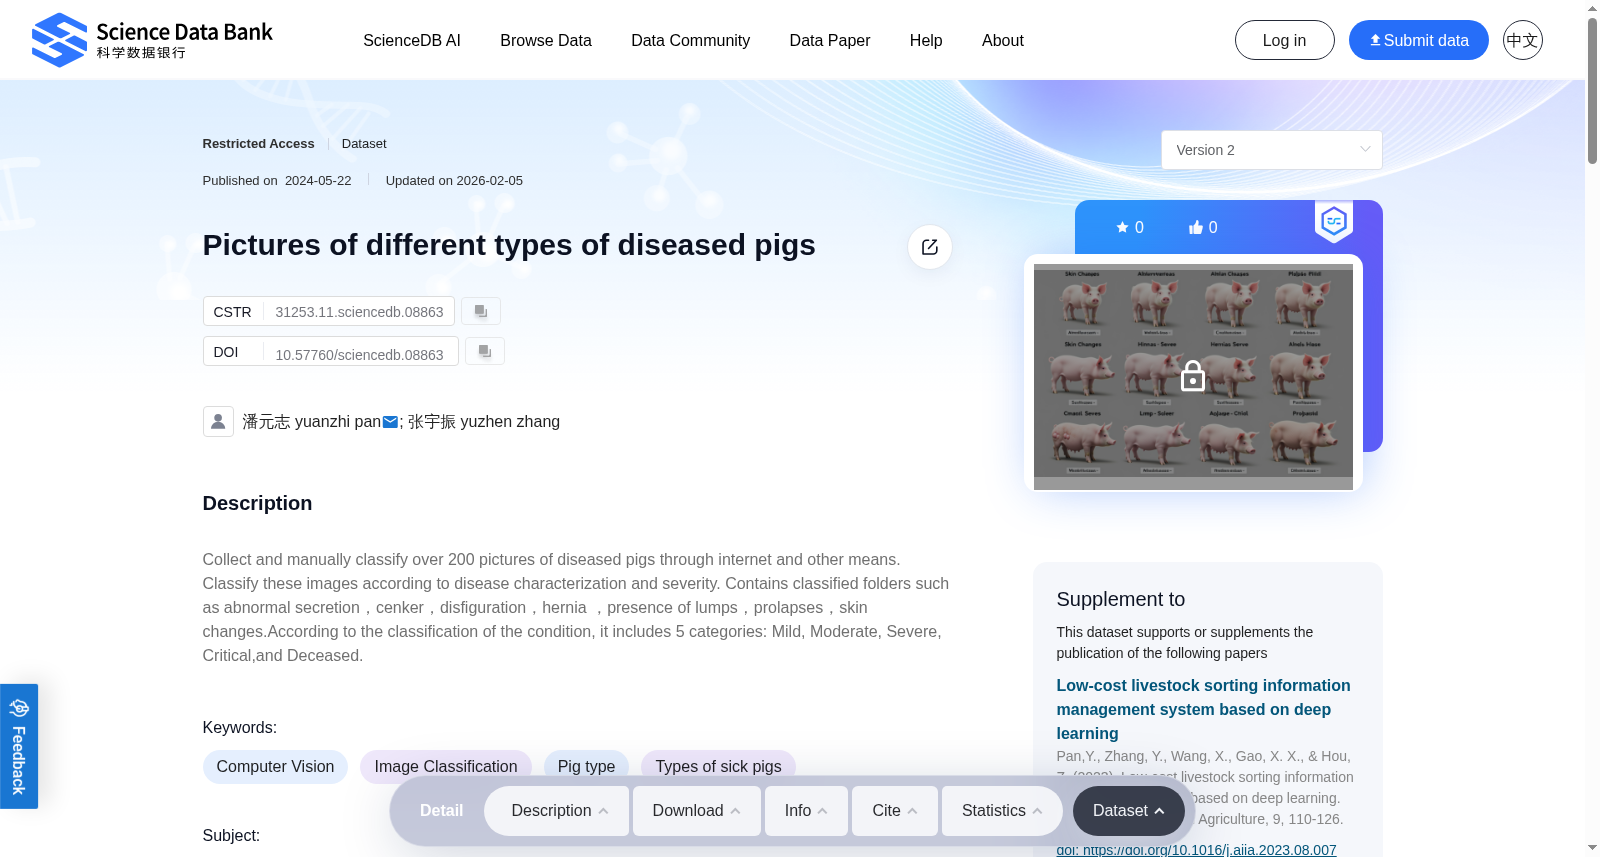The image size is (1600, 857).
Task: Click the CSTR value 31253.11.sciencedb.08863
Action: (x=359, y=312)
